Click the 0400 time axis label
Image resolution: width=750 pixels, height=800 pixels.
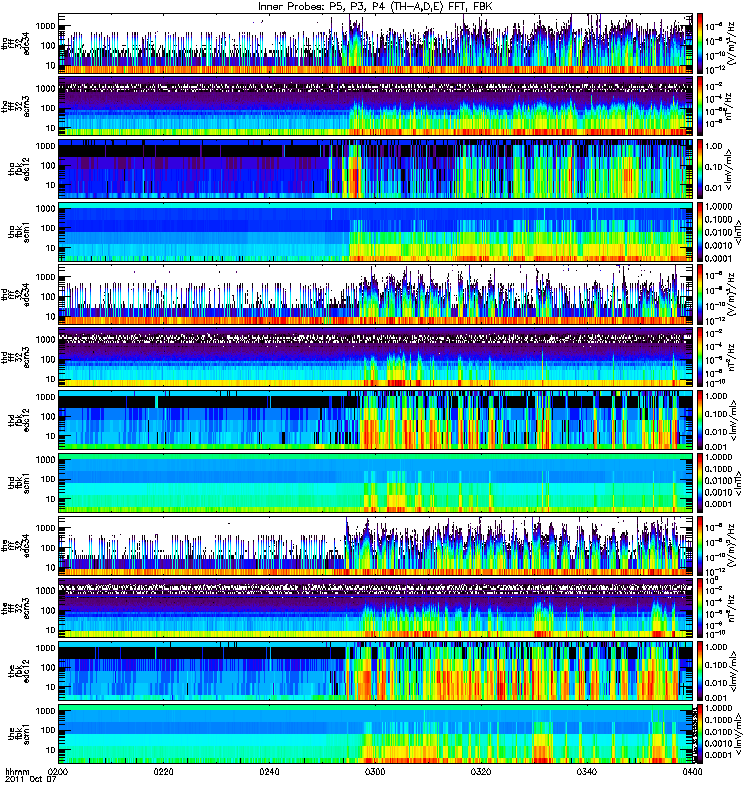[692, 772]
